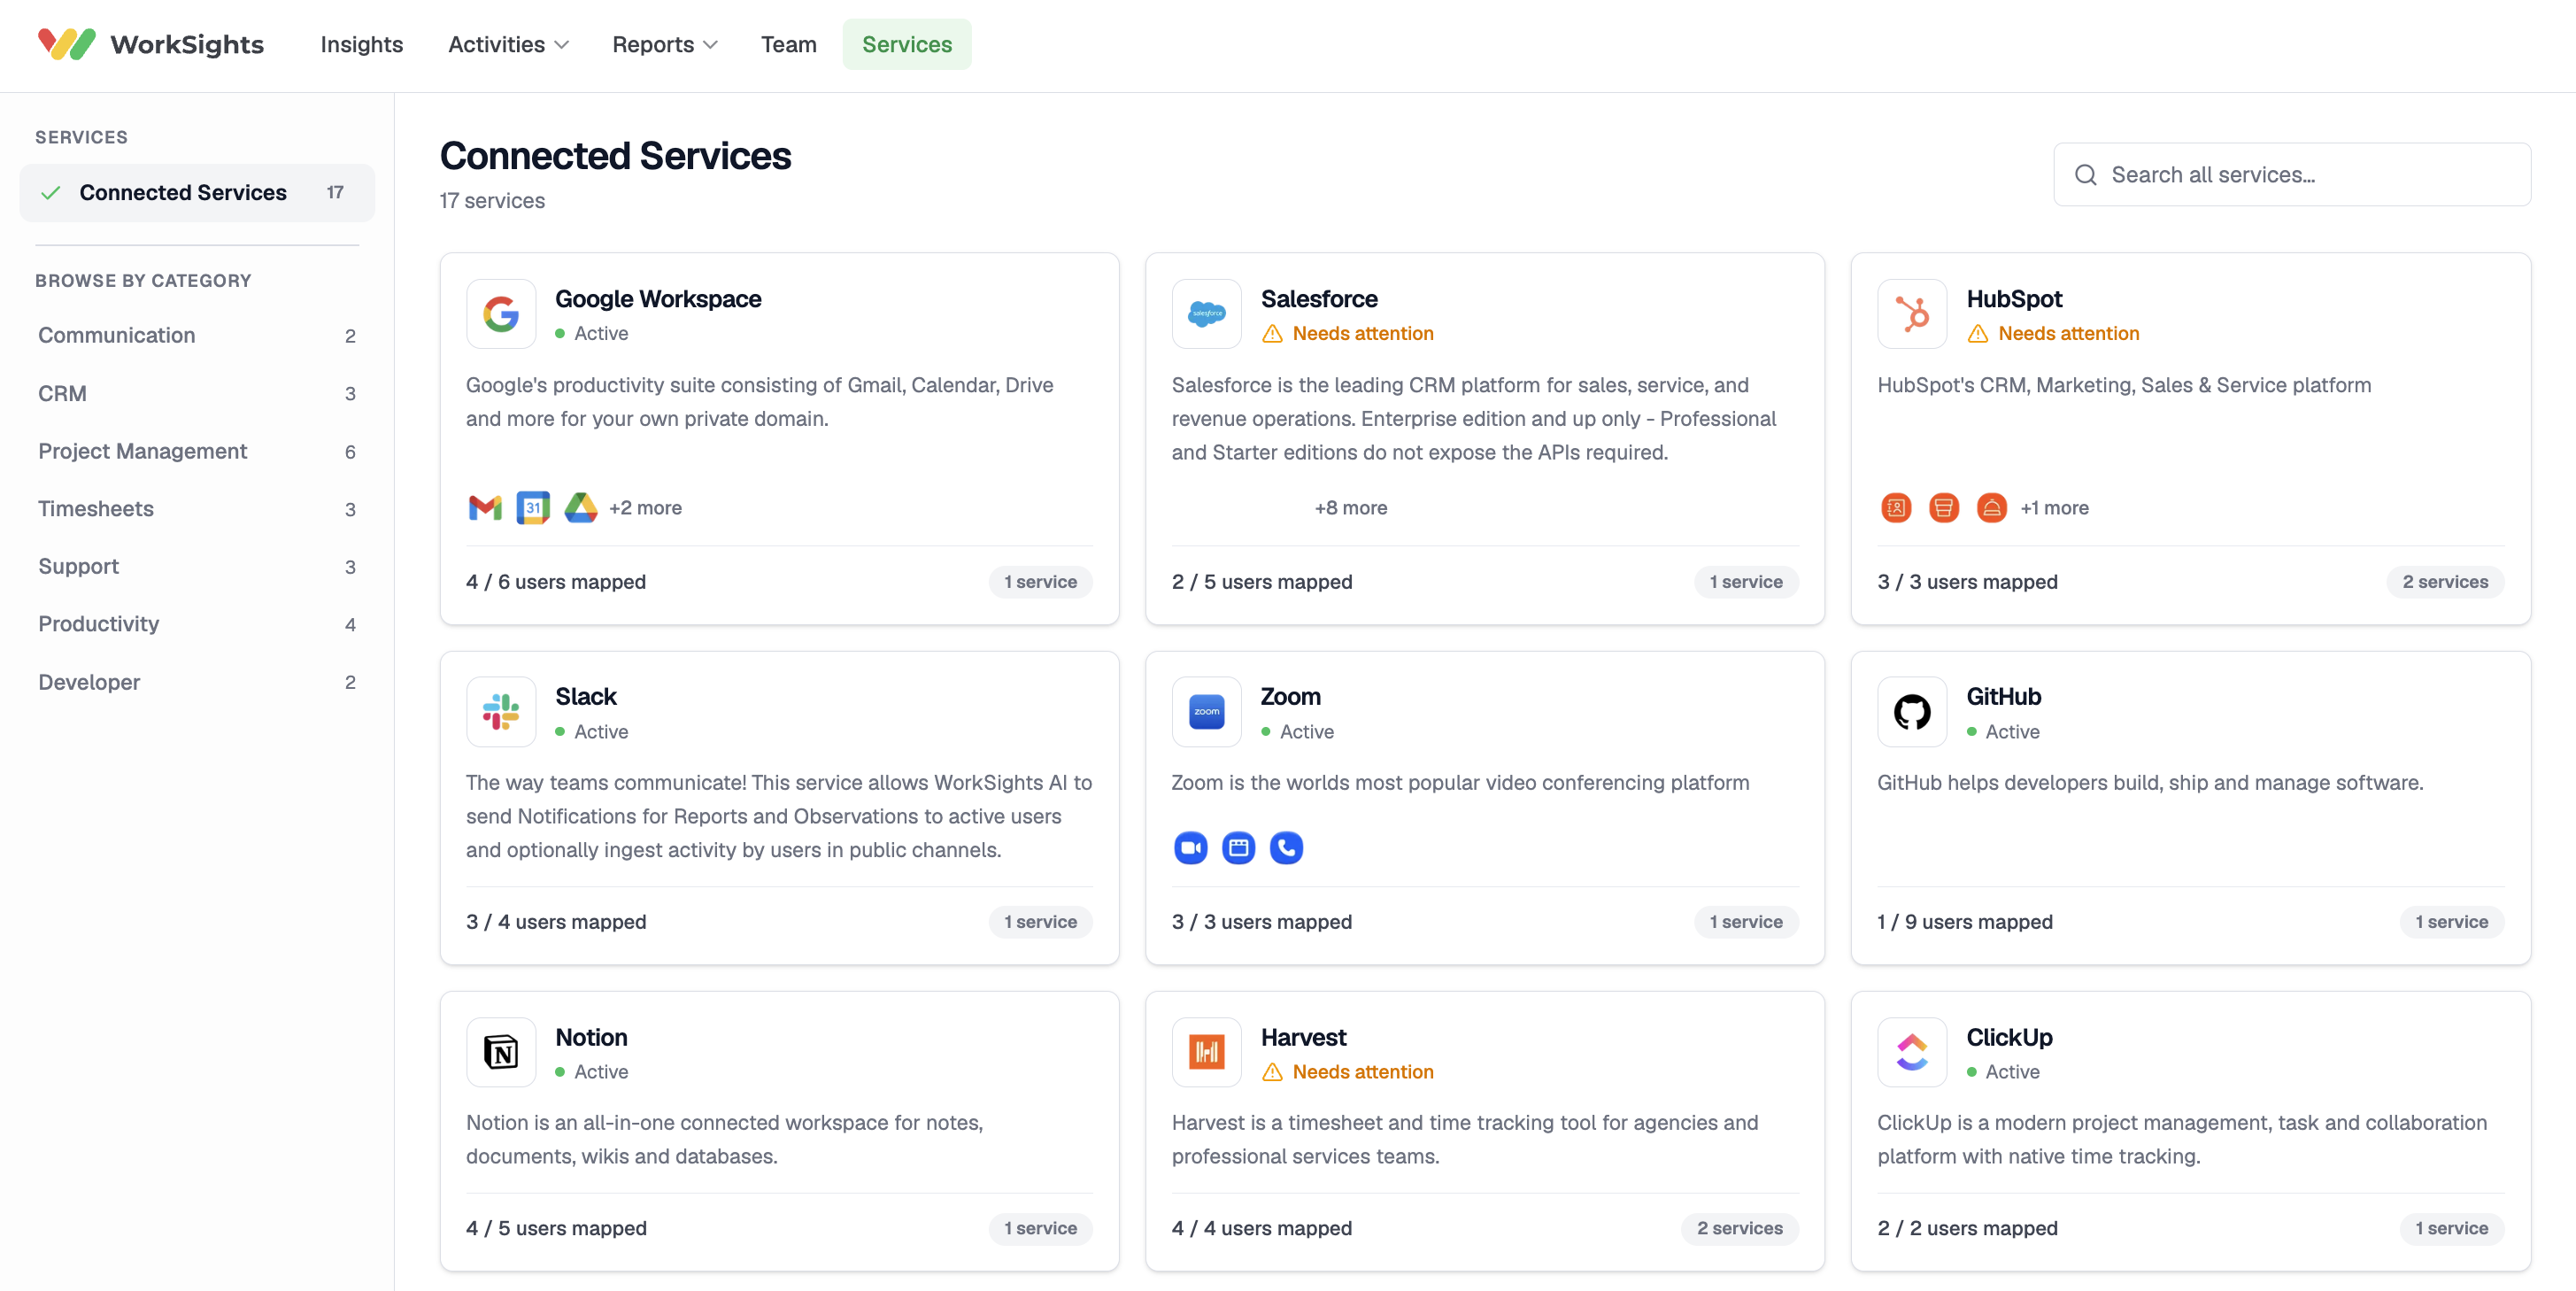Click the 2 services badge on HubSpot
Screen dimensions: 2576x1291
click(x=2445, y=582)
